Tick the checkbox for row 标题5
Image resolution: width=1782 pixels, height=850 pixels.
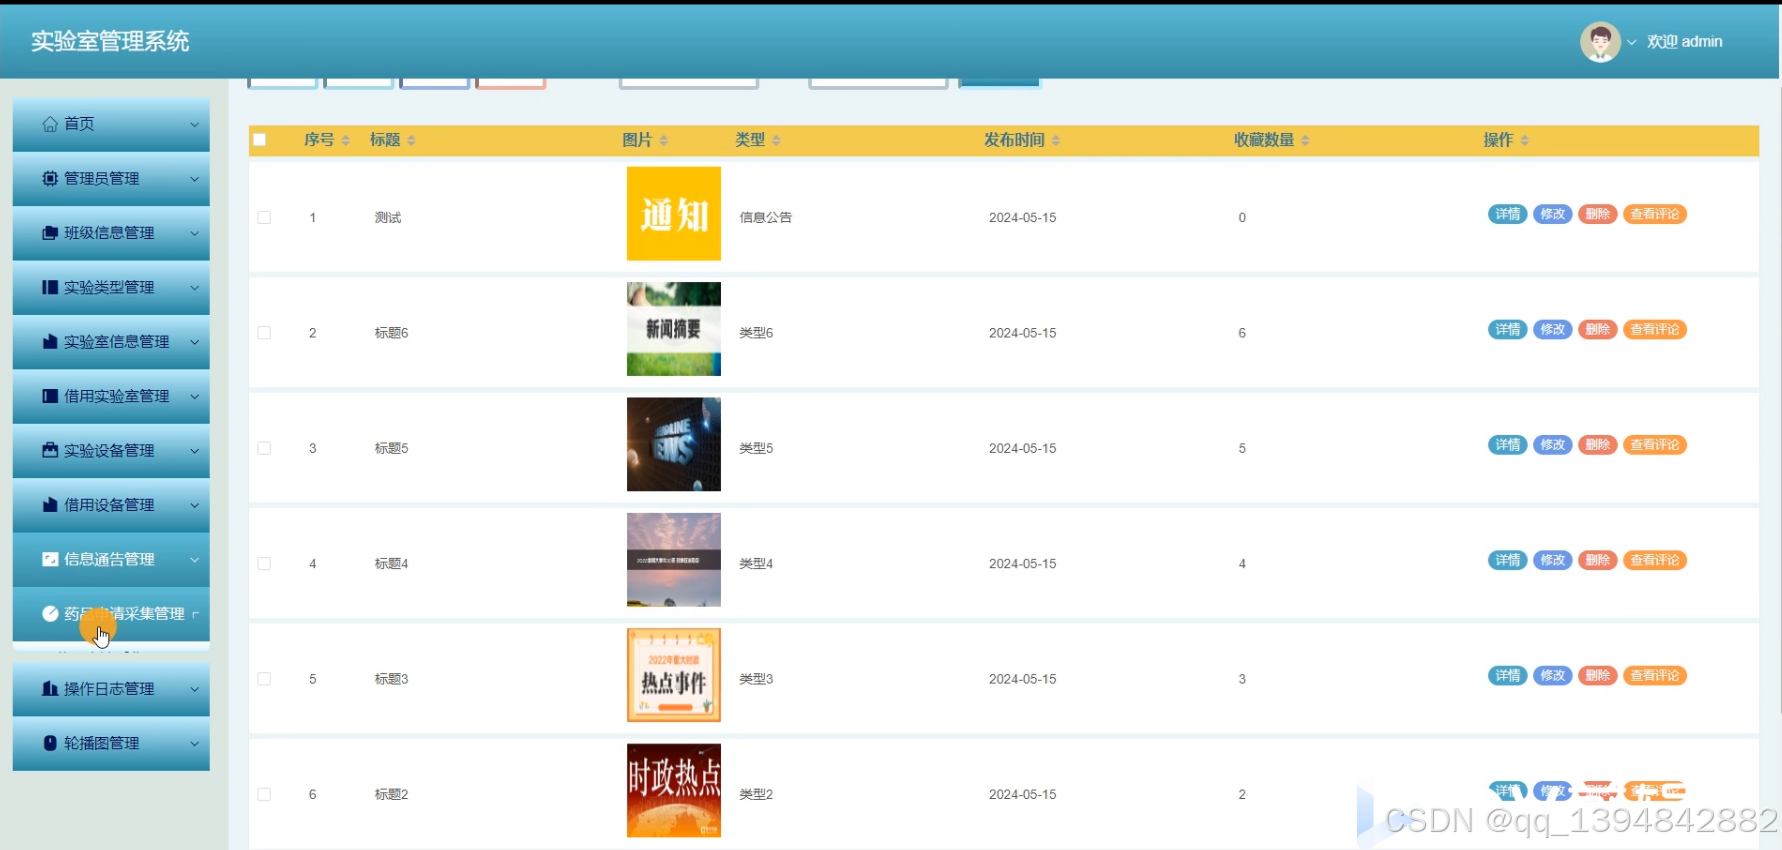(264, 448)
